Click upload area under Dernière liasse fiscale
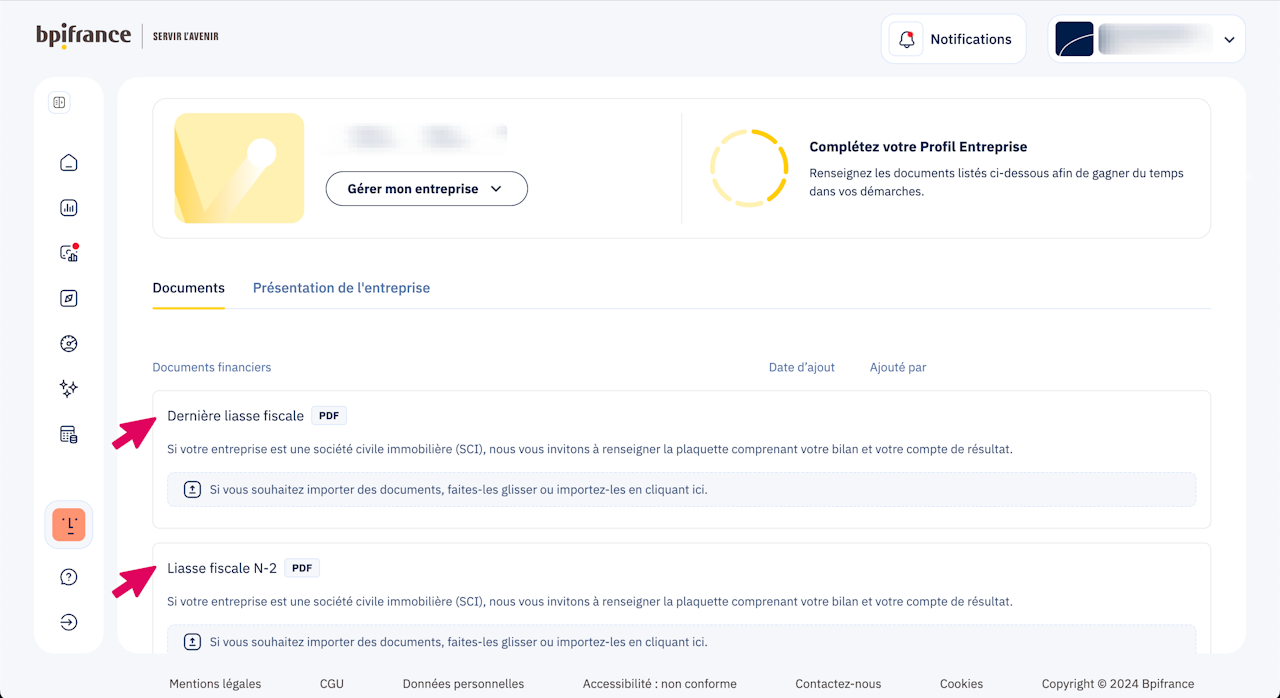 point(680,490)
